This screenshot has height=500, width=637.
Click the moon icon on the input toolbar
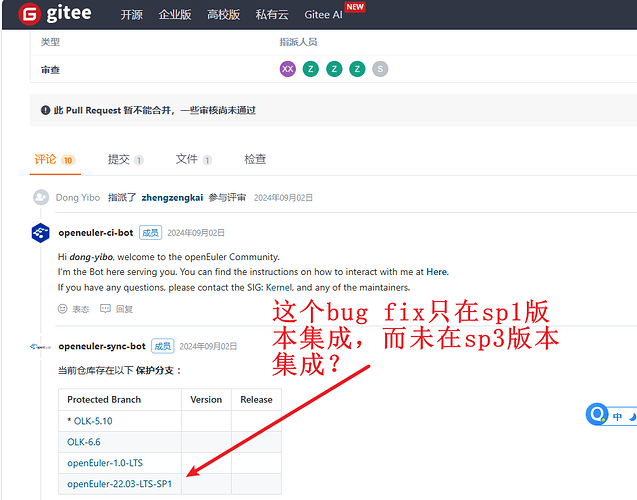point(632,417)
